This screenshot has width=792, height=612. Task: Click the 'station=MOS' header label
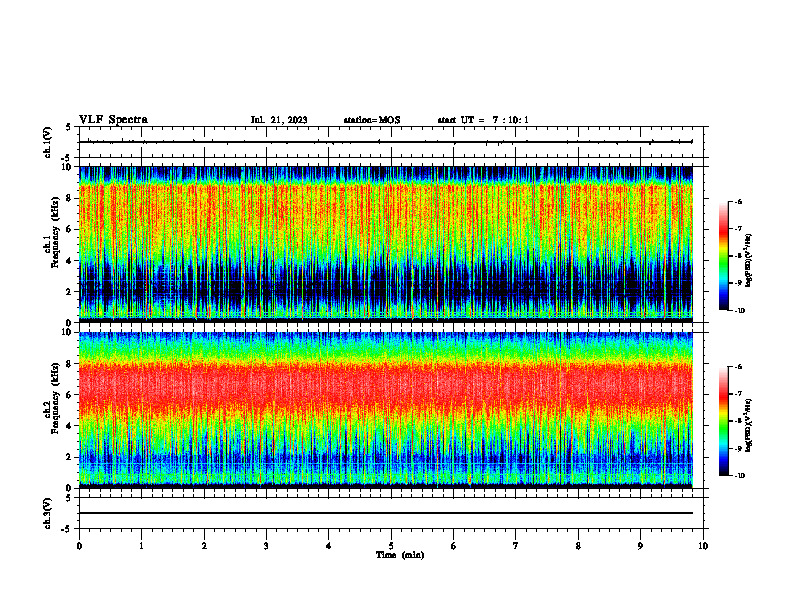(372, 120)
